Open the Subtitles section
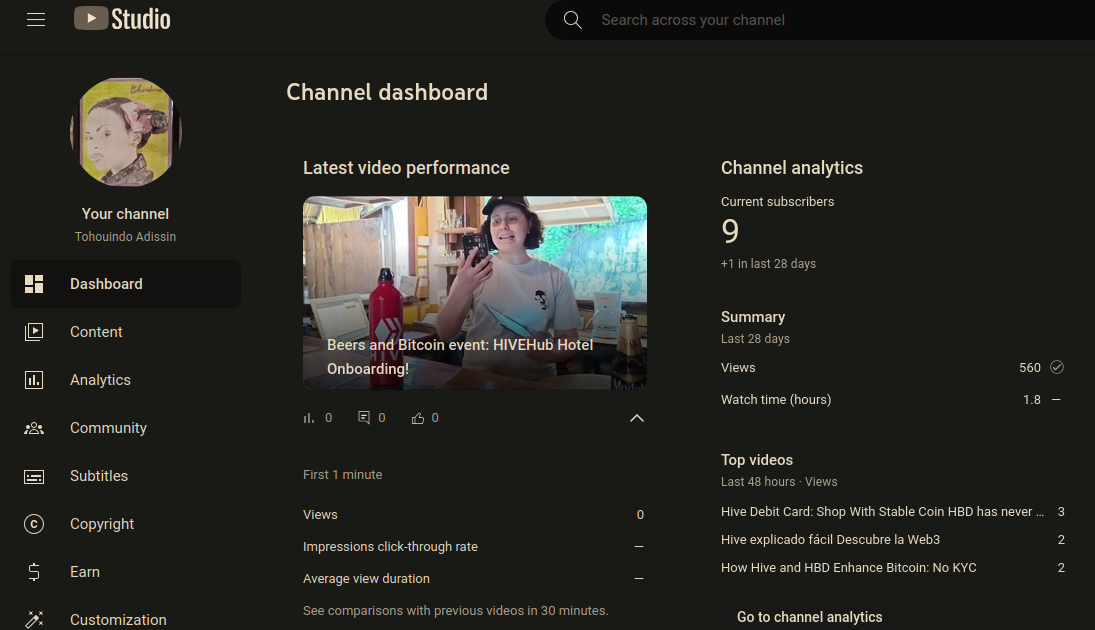This screenshot has height=630, width=1095. tap(99, 476)
